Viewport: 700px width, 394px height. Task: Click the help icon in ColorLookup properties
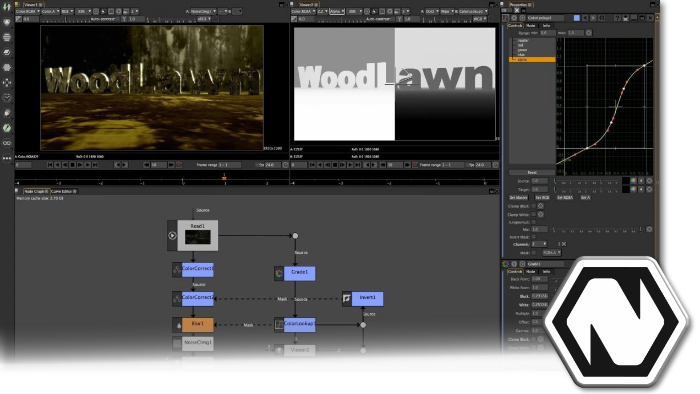click(617, 18)
